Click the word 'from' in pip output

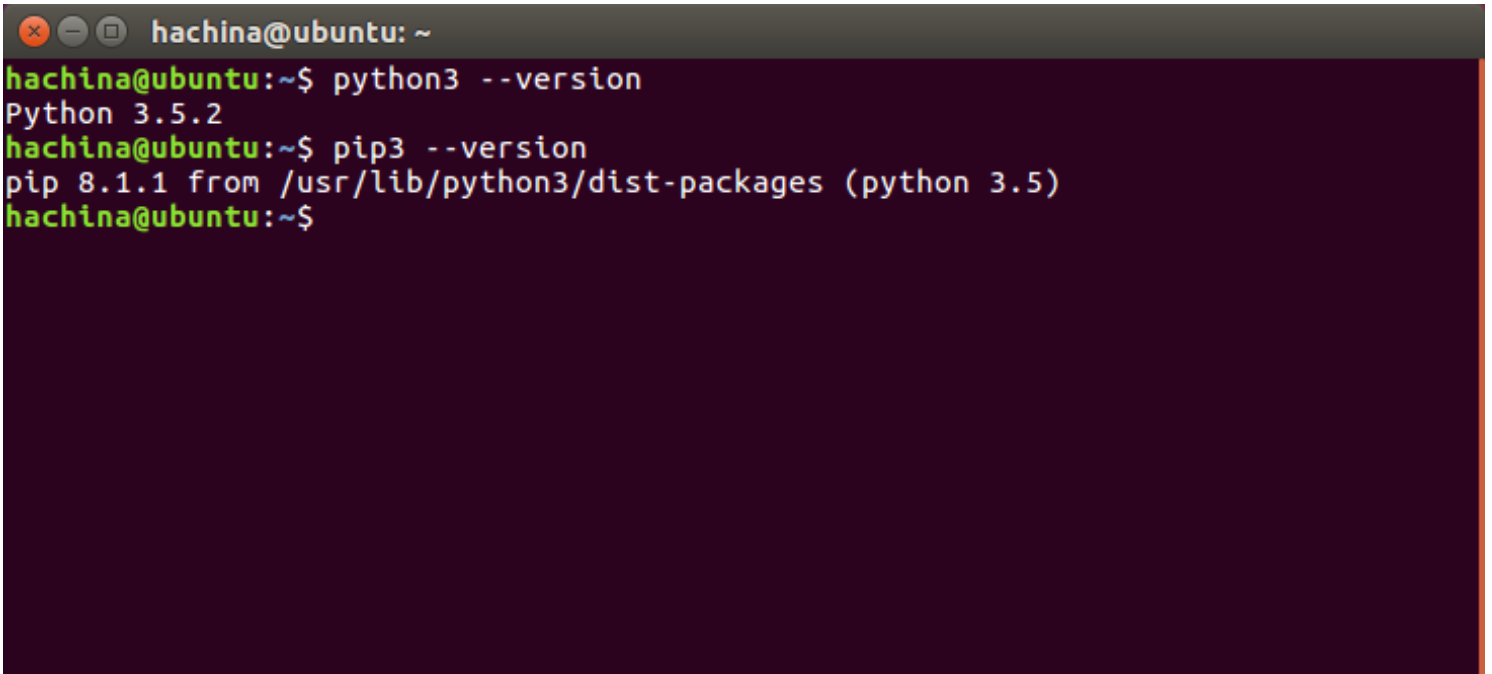coord(223,183)
